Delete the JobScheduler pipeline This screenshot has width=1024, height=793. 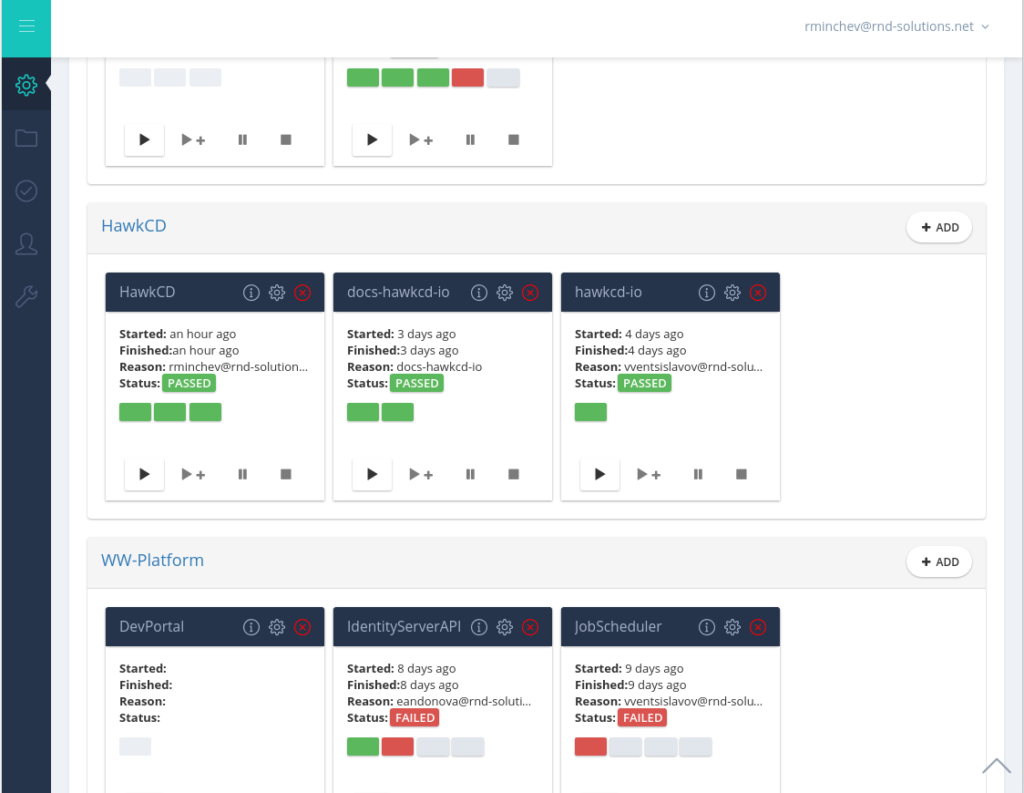tap(758, 626)
